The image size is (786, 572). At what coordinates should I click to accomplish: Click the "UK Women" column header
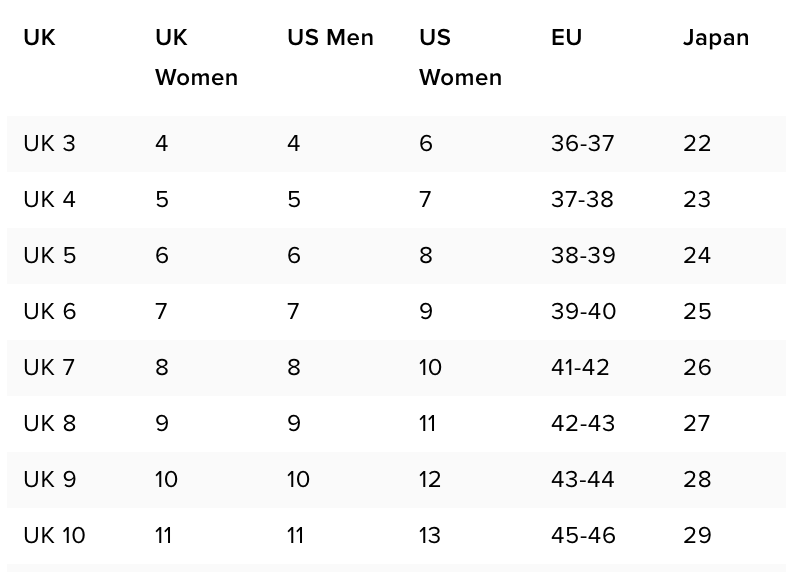196,57
